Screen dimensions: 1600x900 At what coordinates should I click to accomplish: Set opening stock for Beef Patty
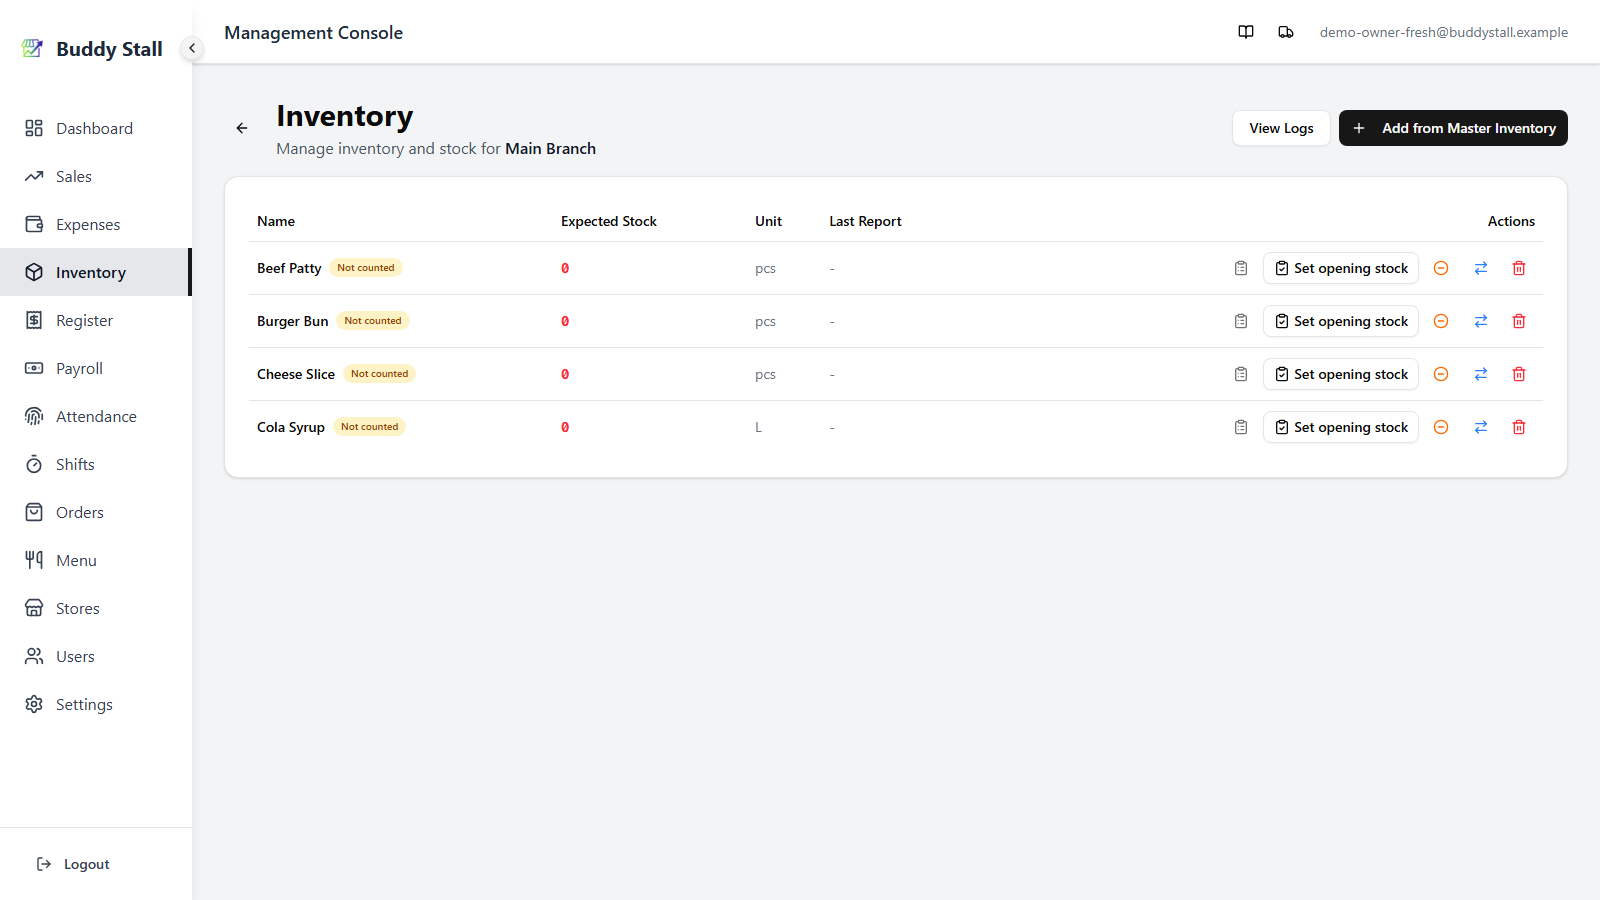(1340, 268)
